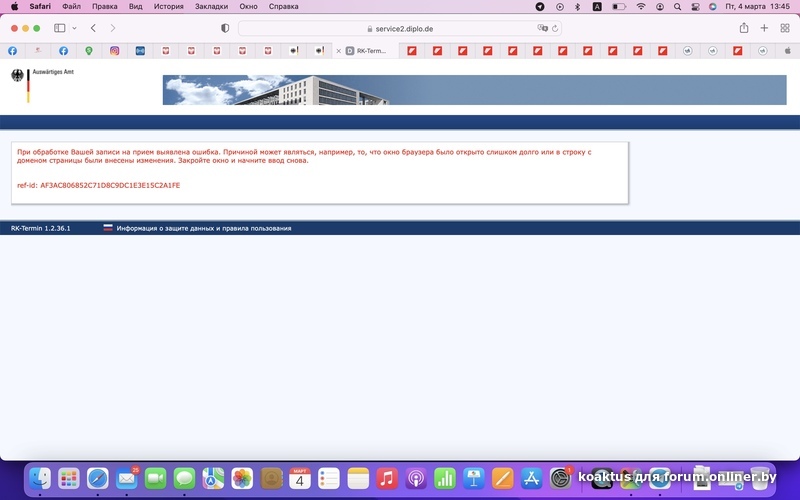Image resolution: width=800 pixels, height=500 pixels.
Task: Click the service2.diplo.de address field
Action: pos(400,28)
